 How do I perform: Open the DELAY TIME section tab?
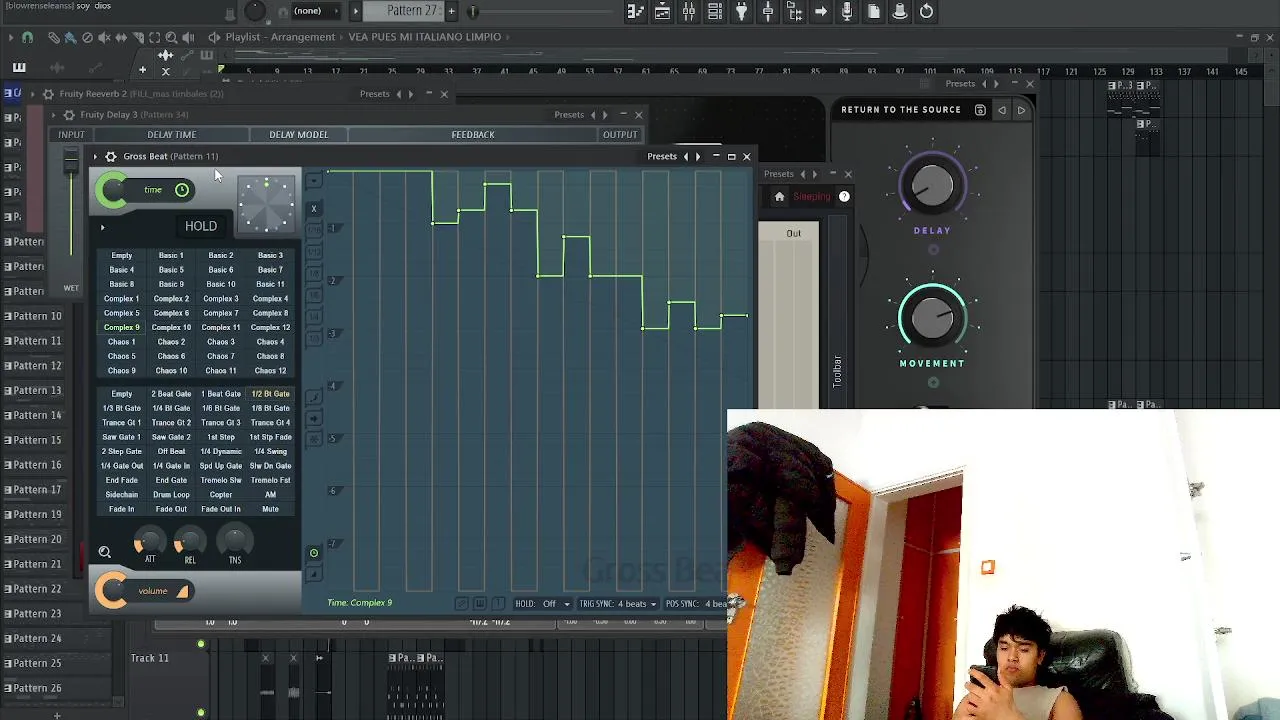pos(172,135)
